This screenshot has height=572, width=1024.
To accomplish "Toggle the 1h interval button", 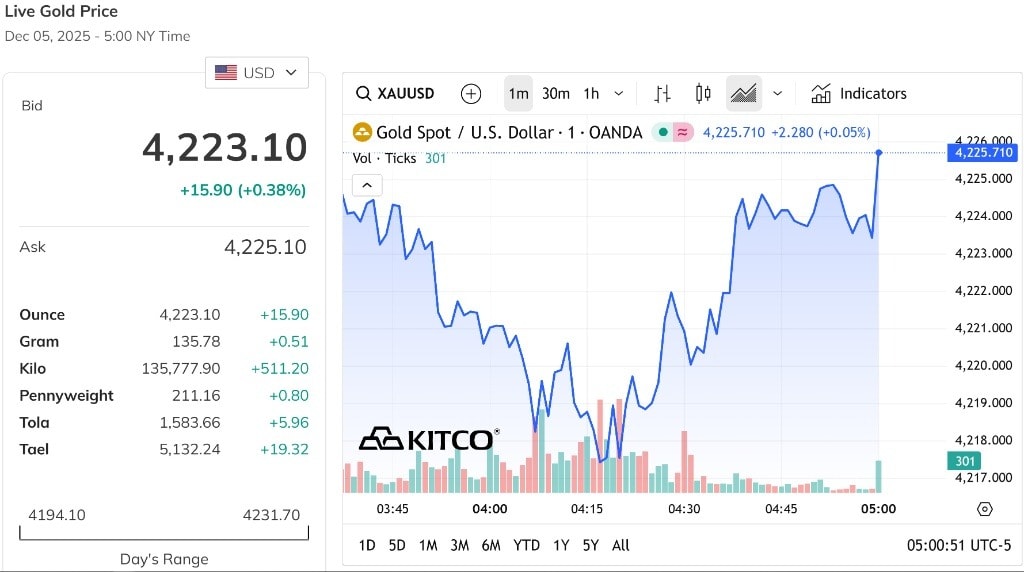I will click(x=591, y=94).
